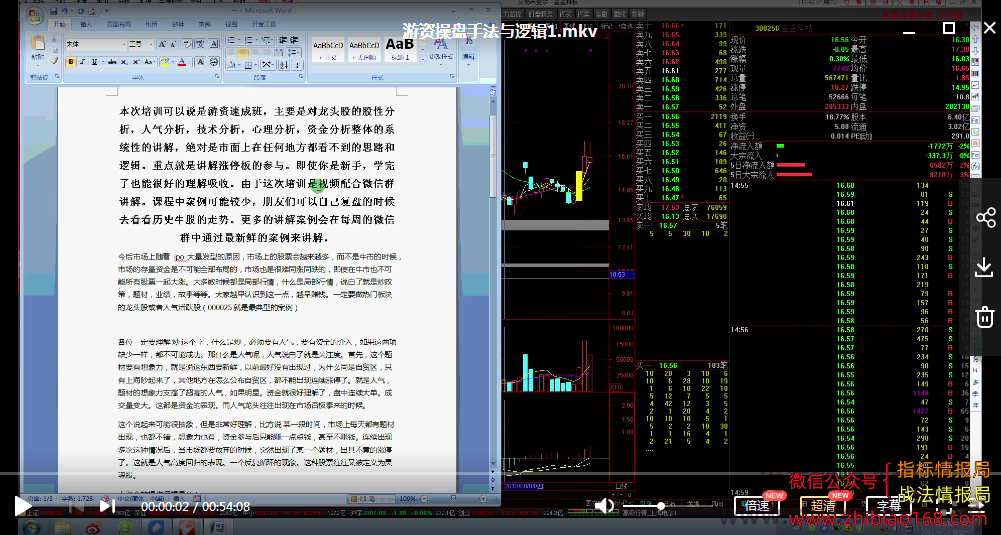Toggle Bold formatting

(71, 62)
